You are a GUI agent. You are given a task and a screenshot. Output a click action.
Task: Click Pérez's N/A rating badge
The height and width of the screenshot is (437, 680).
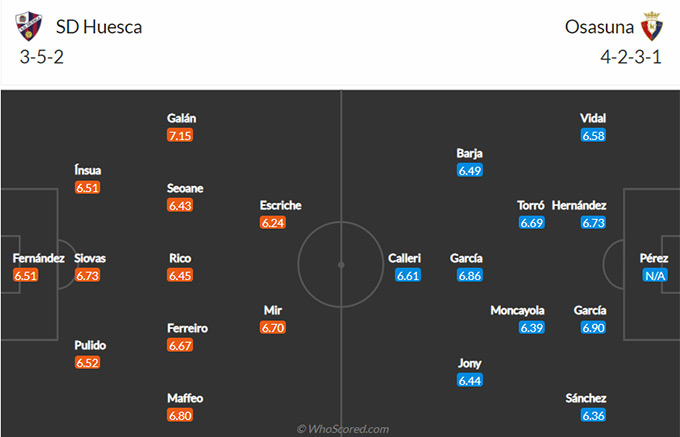655,275
